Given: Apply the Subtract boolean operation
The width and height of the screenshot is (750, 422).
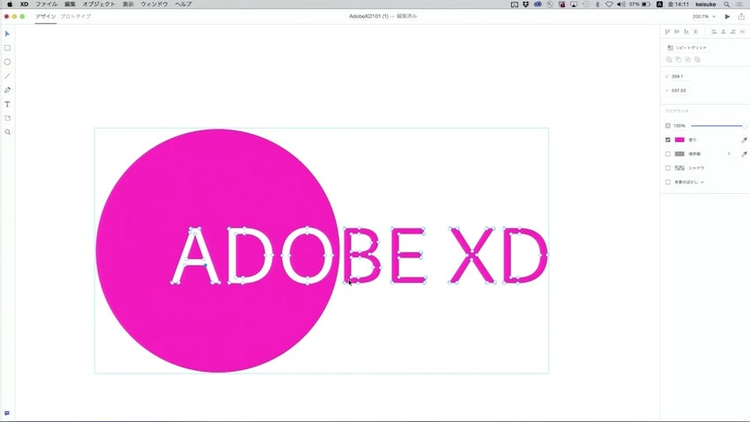Looking at the screenshot, I should pos(678,60).
